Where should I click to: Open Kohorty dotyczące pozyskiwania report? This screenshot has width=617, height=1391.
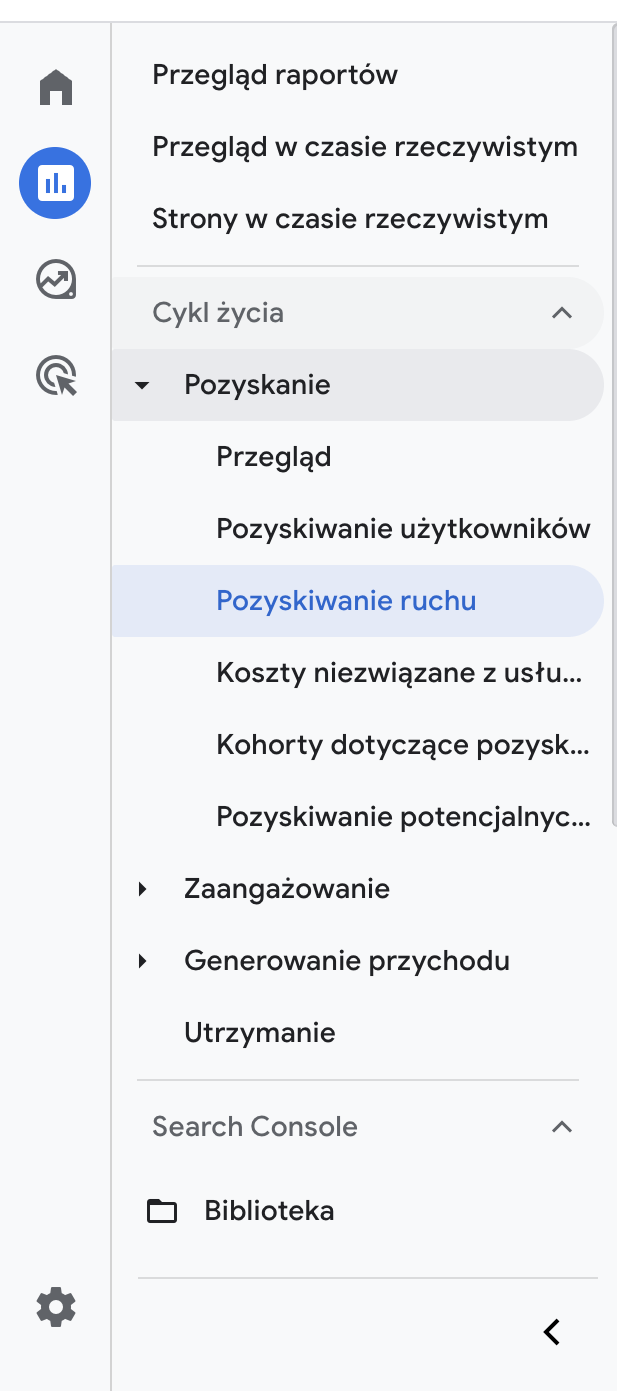[402, 745]
